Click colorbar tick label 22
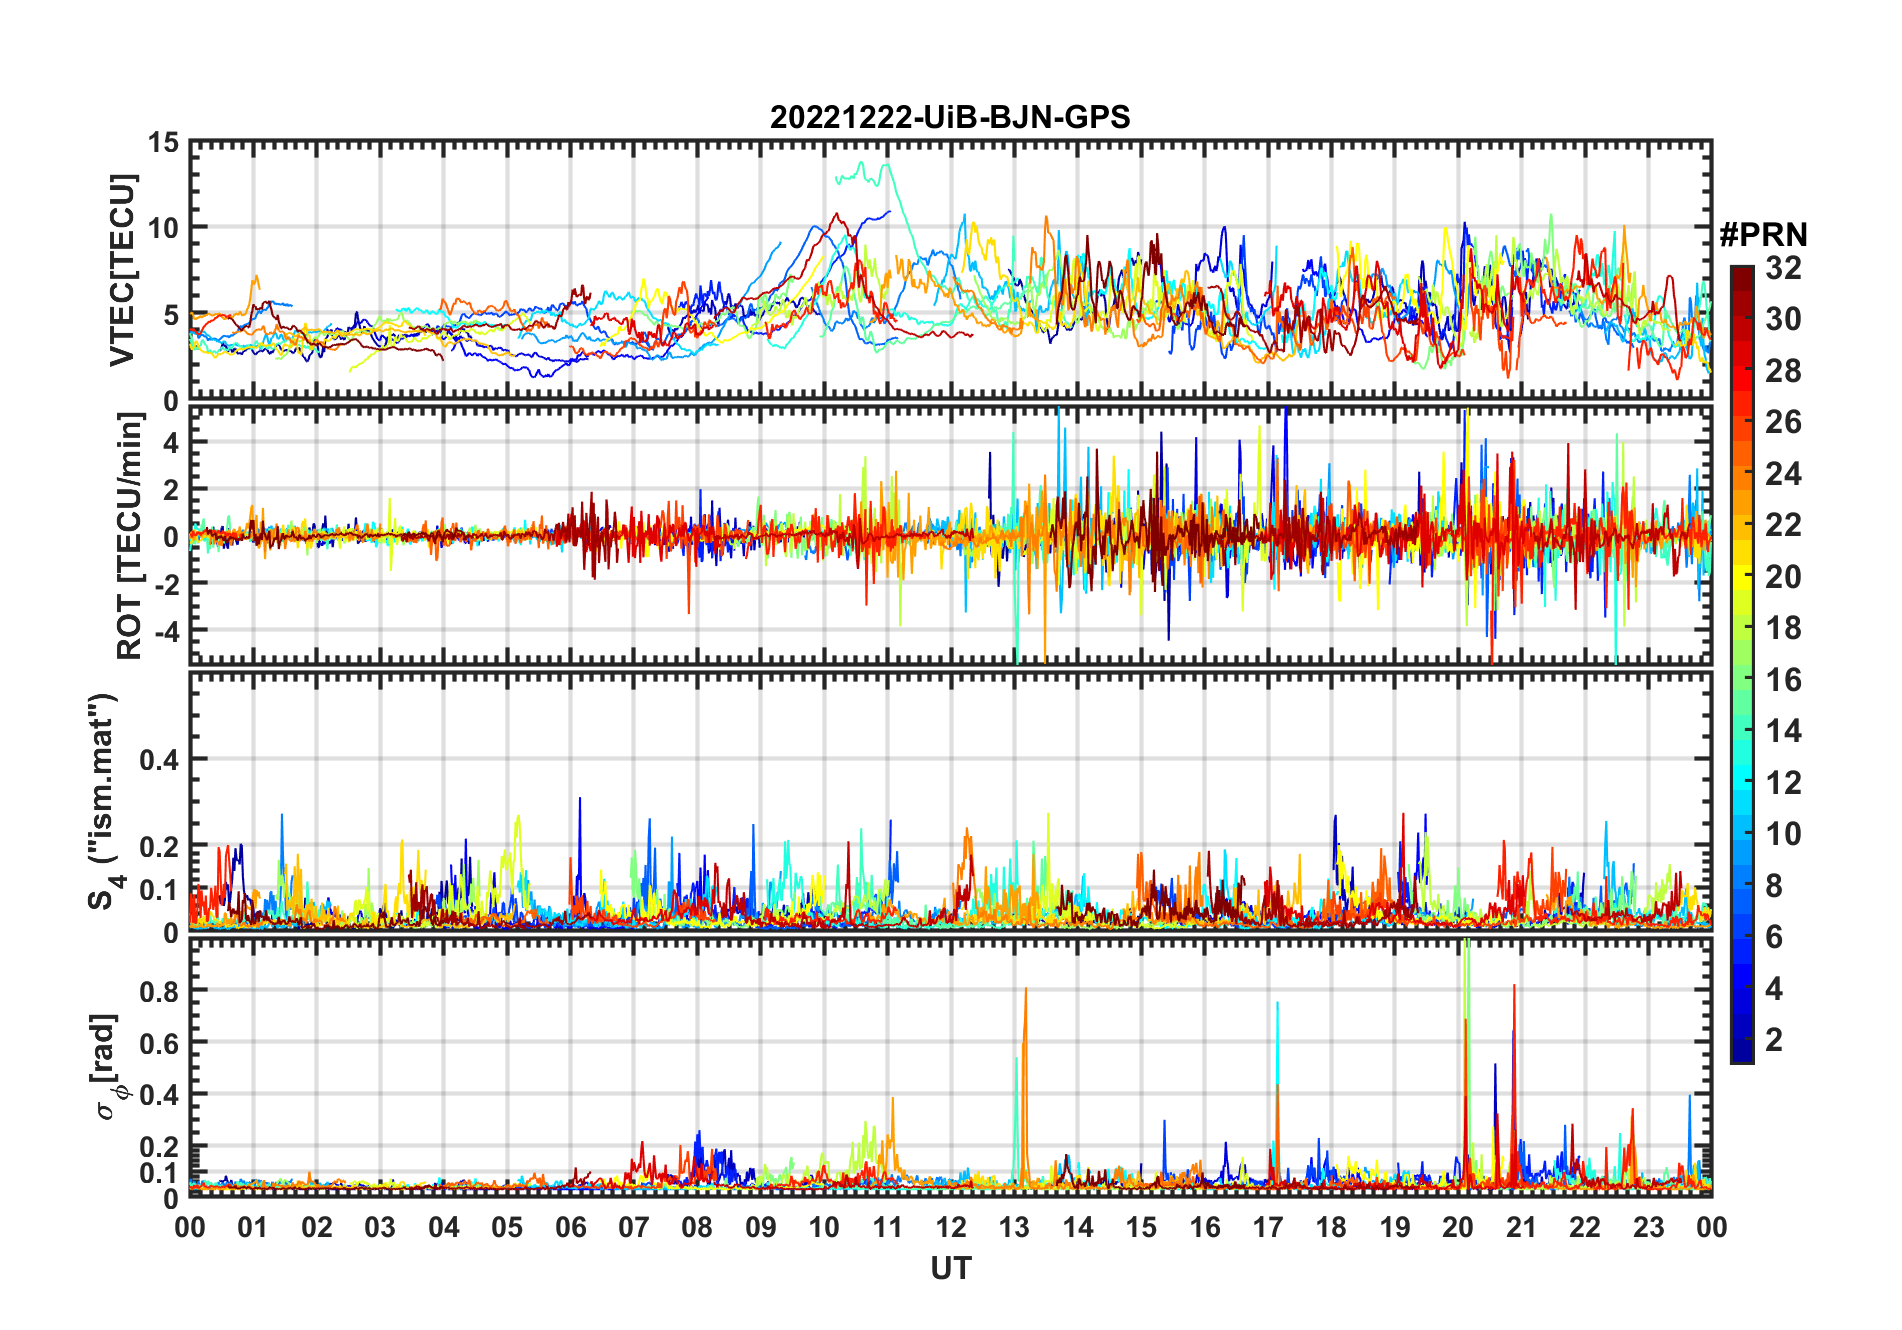 coord(1783,525)
